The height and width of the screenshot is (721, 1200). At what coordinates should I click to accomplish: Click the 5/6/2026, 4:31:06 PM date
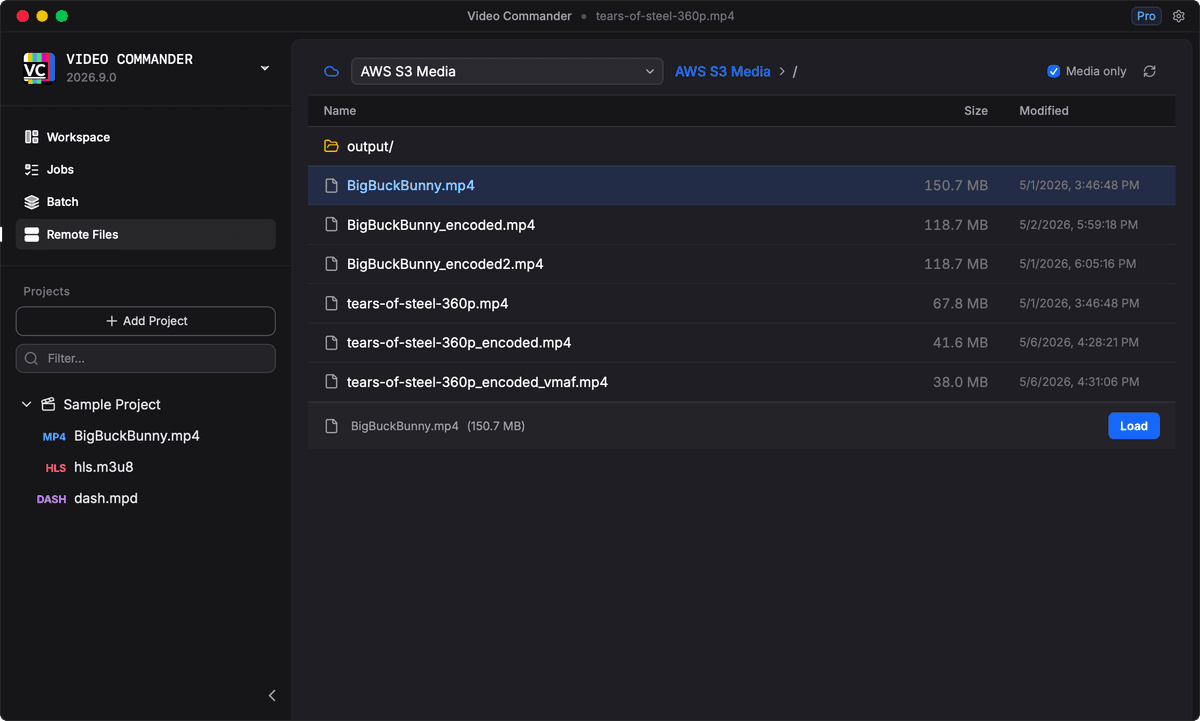pos(1079,382)
